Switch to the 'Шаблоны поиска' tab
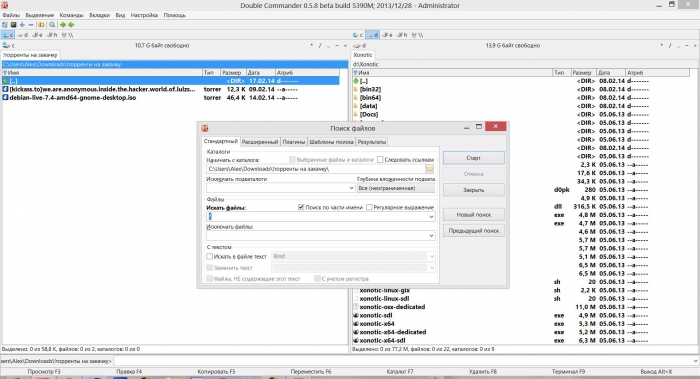The height and width of the screenshot is (379, 700). pos(331,142)
